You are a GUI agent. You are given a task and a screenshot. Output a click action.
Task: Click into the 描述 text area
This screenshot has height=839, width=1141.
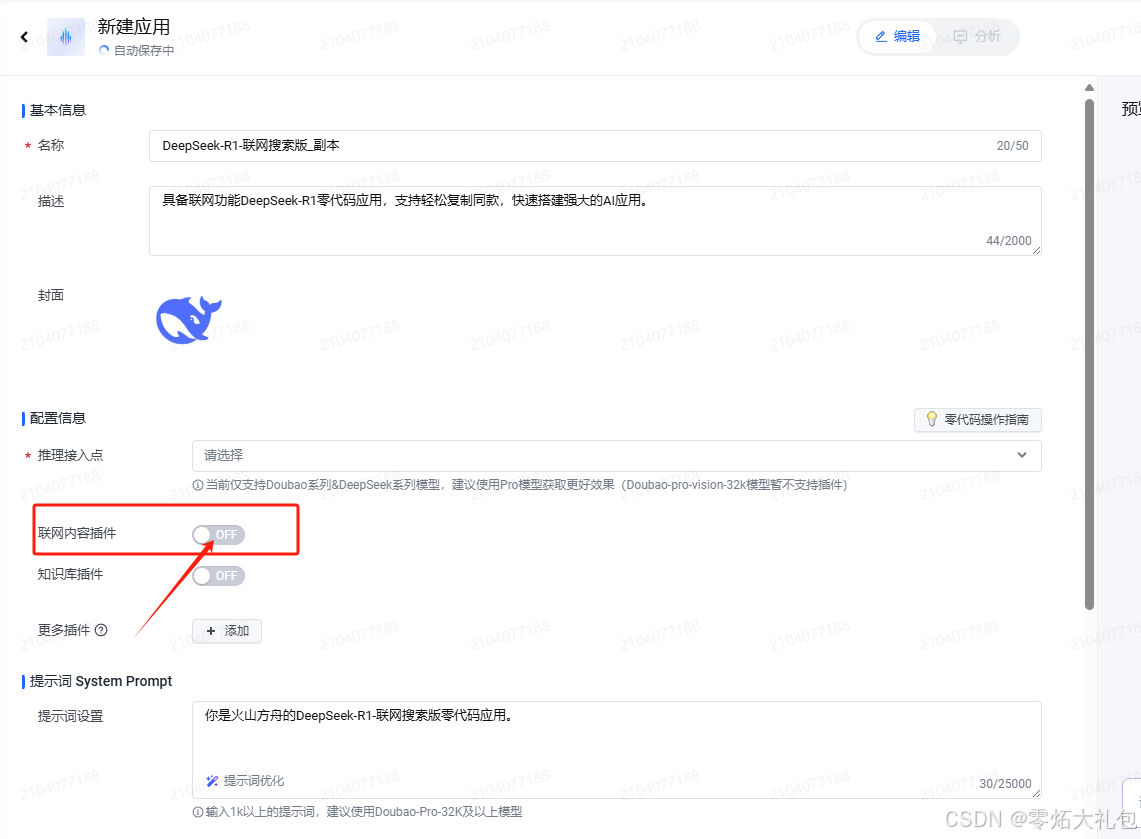point(595,221)
